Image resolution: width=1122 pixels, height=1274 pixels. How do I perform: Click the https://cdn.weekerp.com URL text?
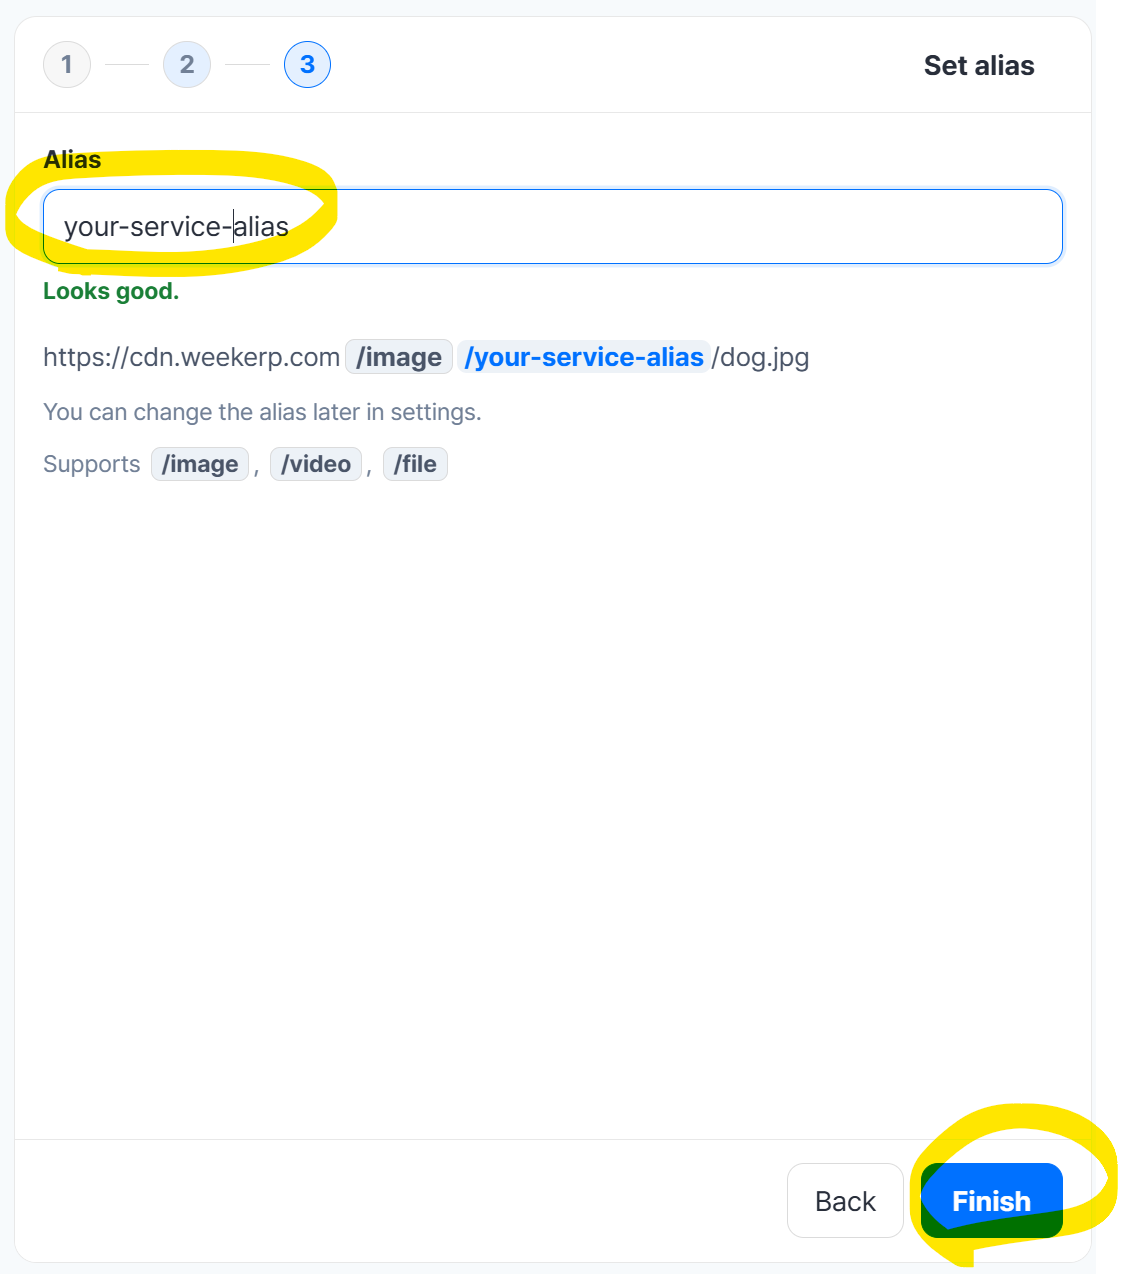[191, 357]
